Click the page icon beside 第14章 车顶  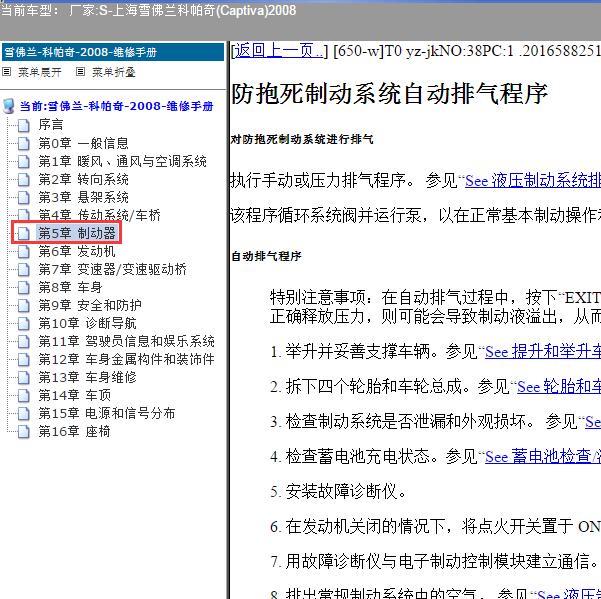click(24, 395)
